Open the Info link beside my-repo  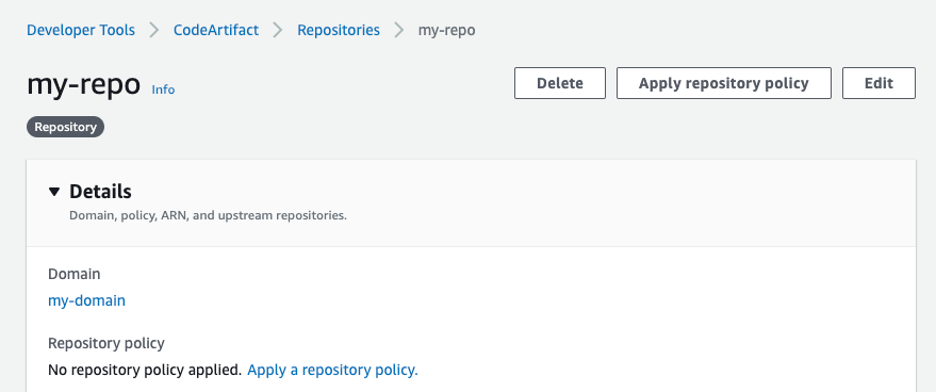click(x=163, y=89)
